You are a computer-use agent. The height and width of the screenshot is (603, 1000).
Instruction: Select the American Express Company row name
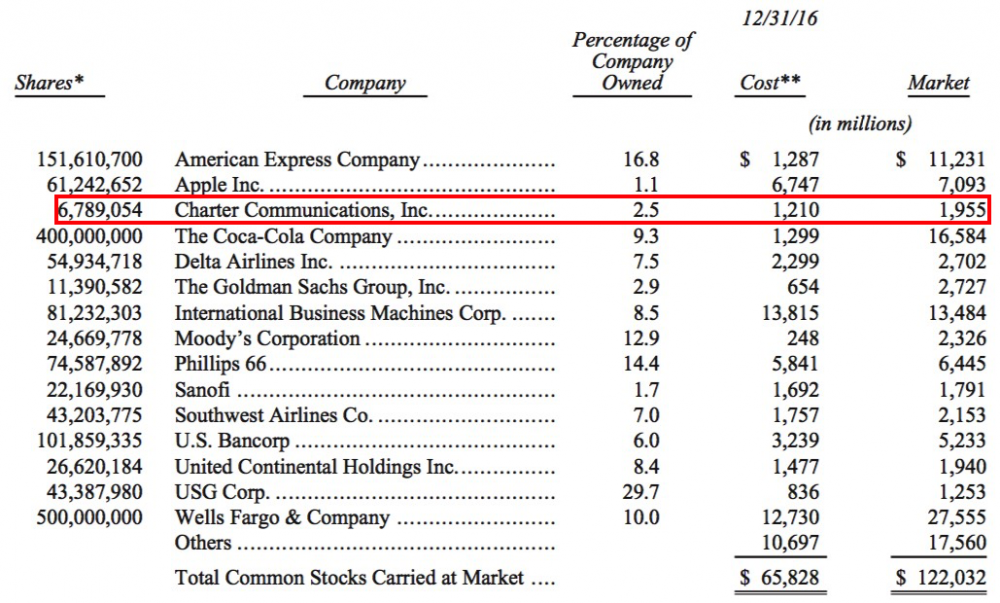[x=298, y=159]
